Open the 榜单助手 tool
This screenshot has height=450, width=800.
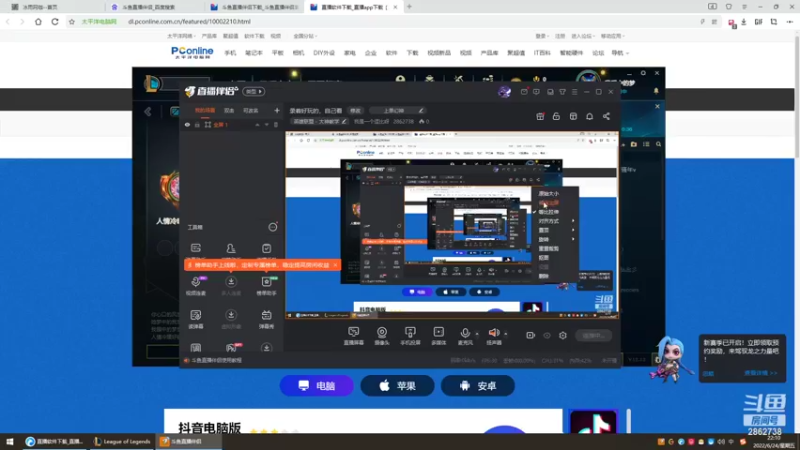pos(266,285)
